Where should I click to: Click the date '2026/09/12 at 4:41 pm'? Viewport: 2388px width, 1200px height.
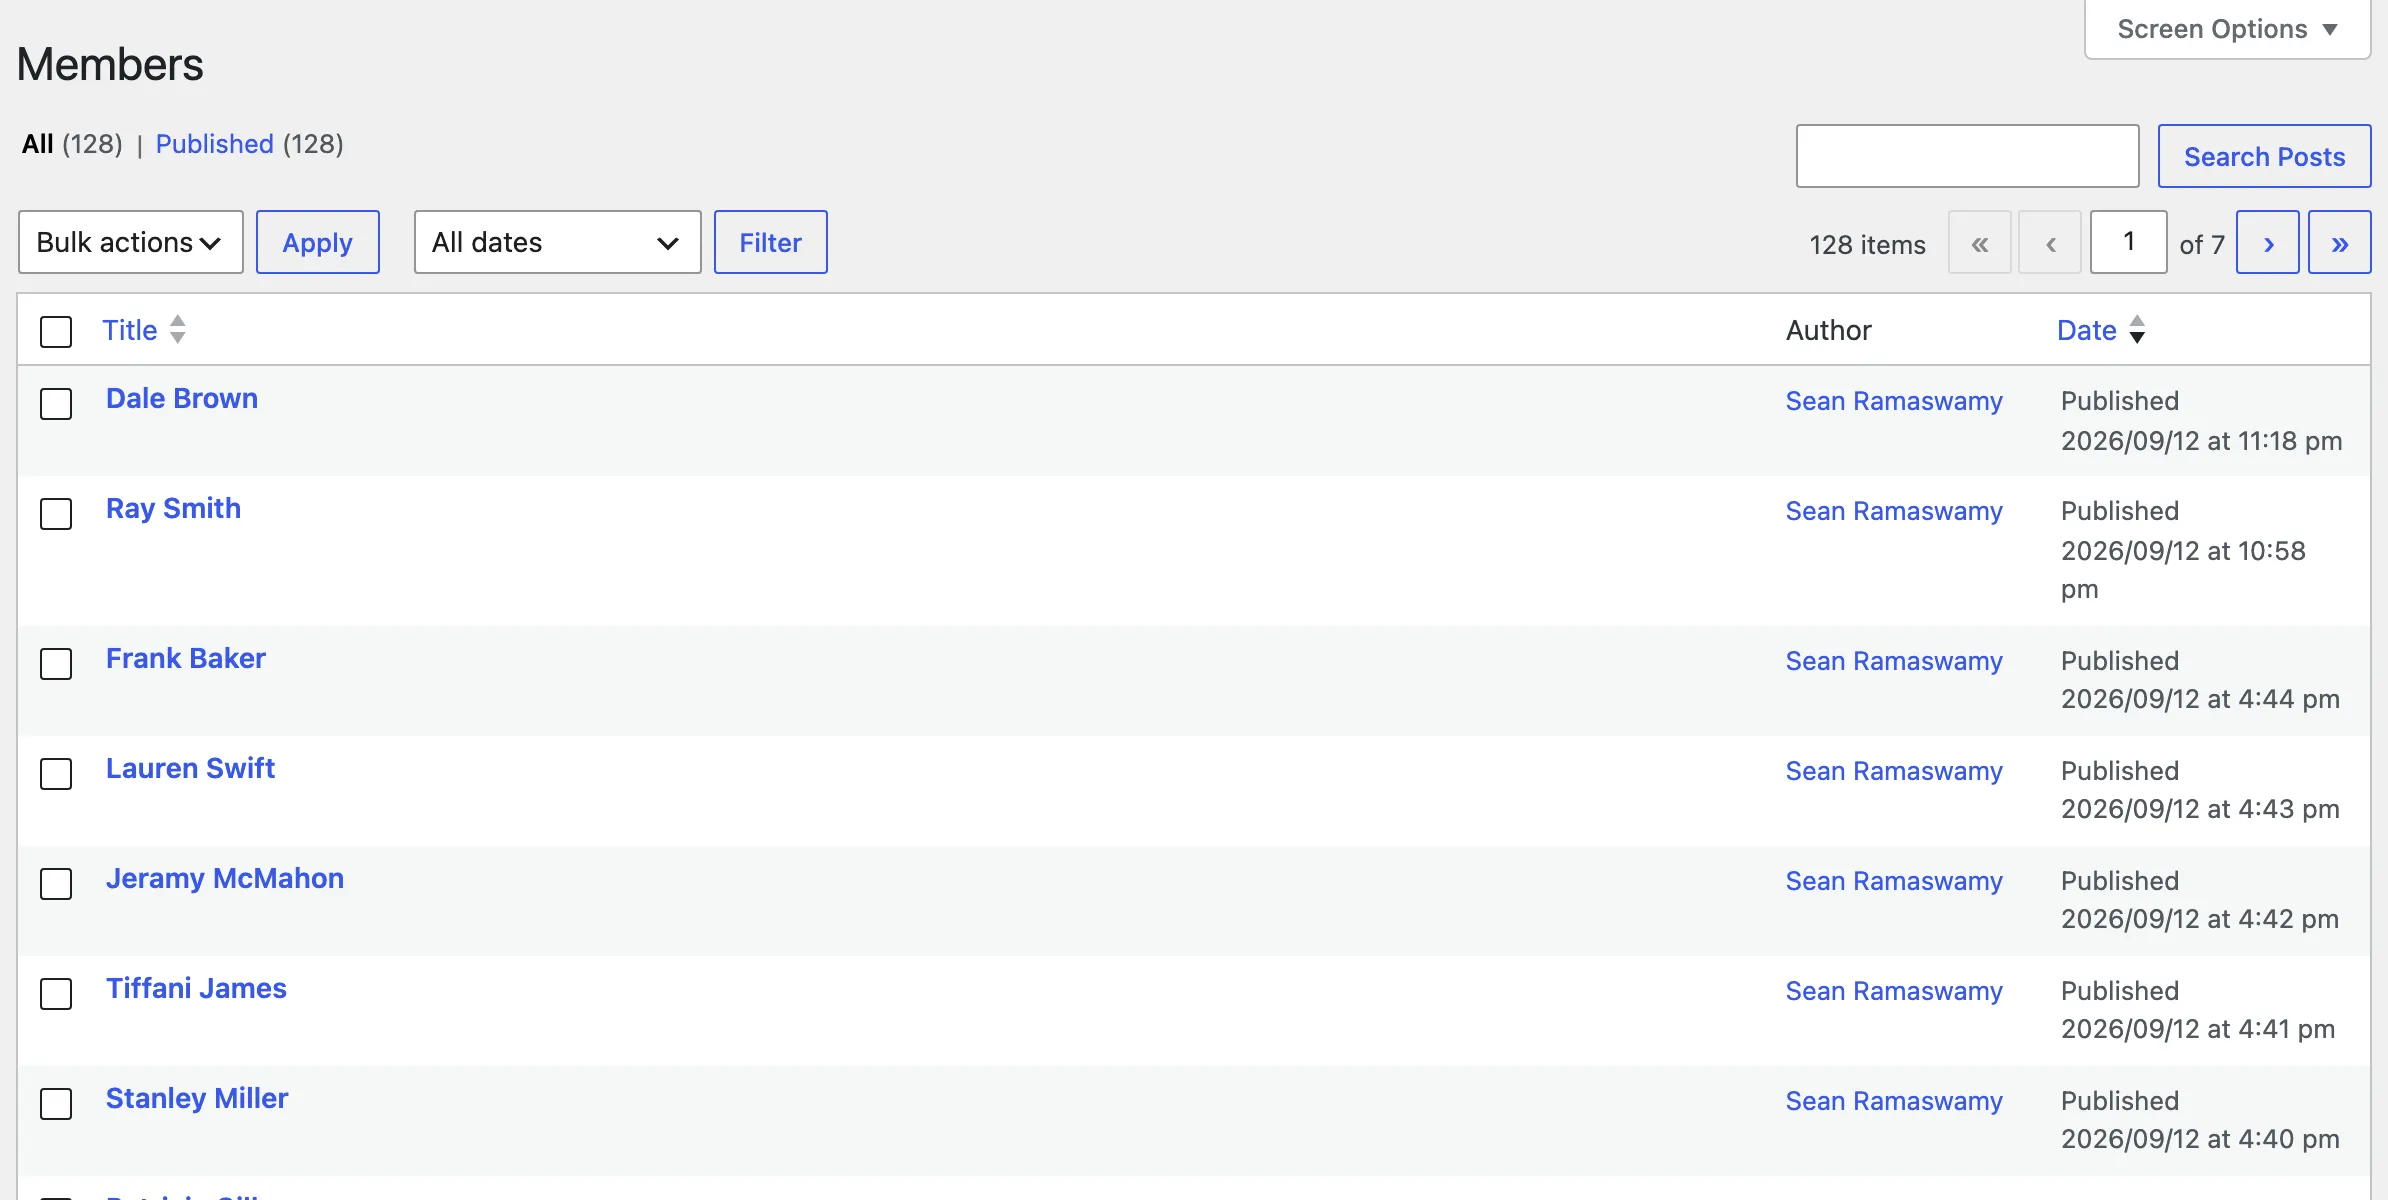click(x=2198, y=1029)
